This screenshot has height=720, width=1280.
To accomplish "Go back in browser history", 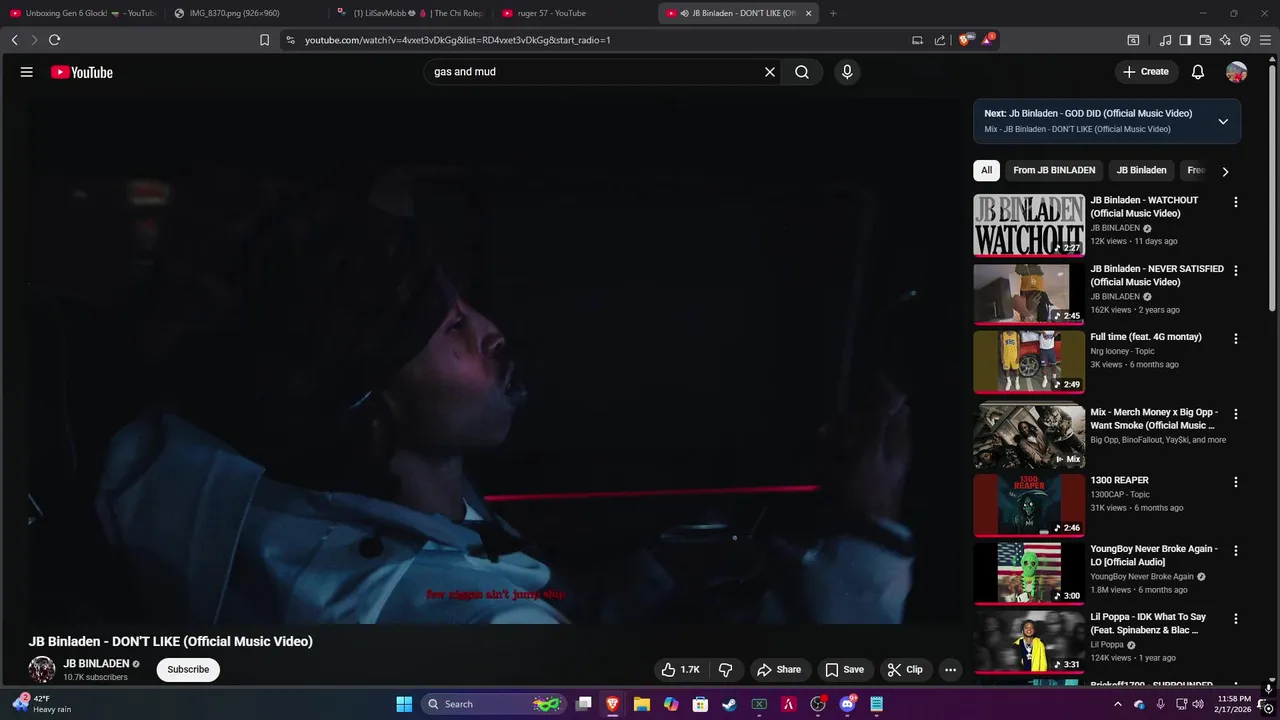I will [x=14, y=40].
